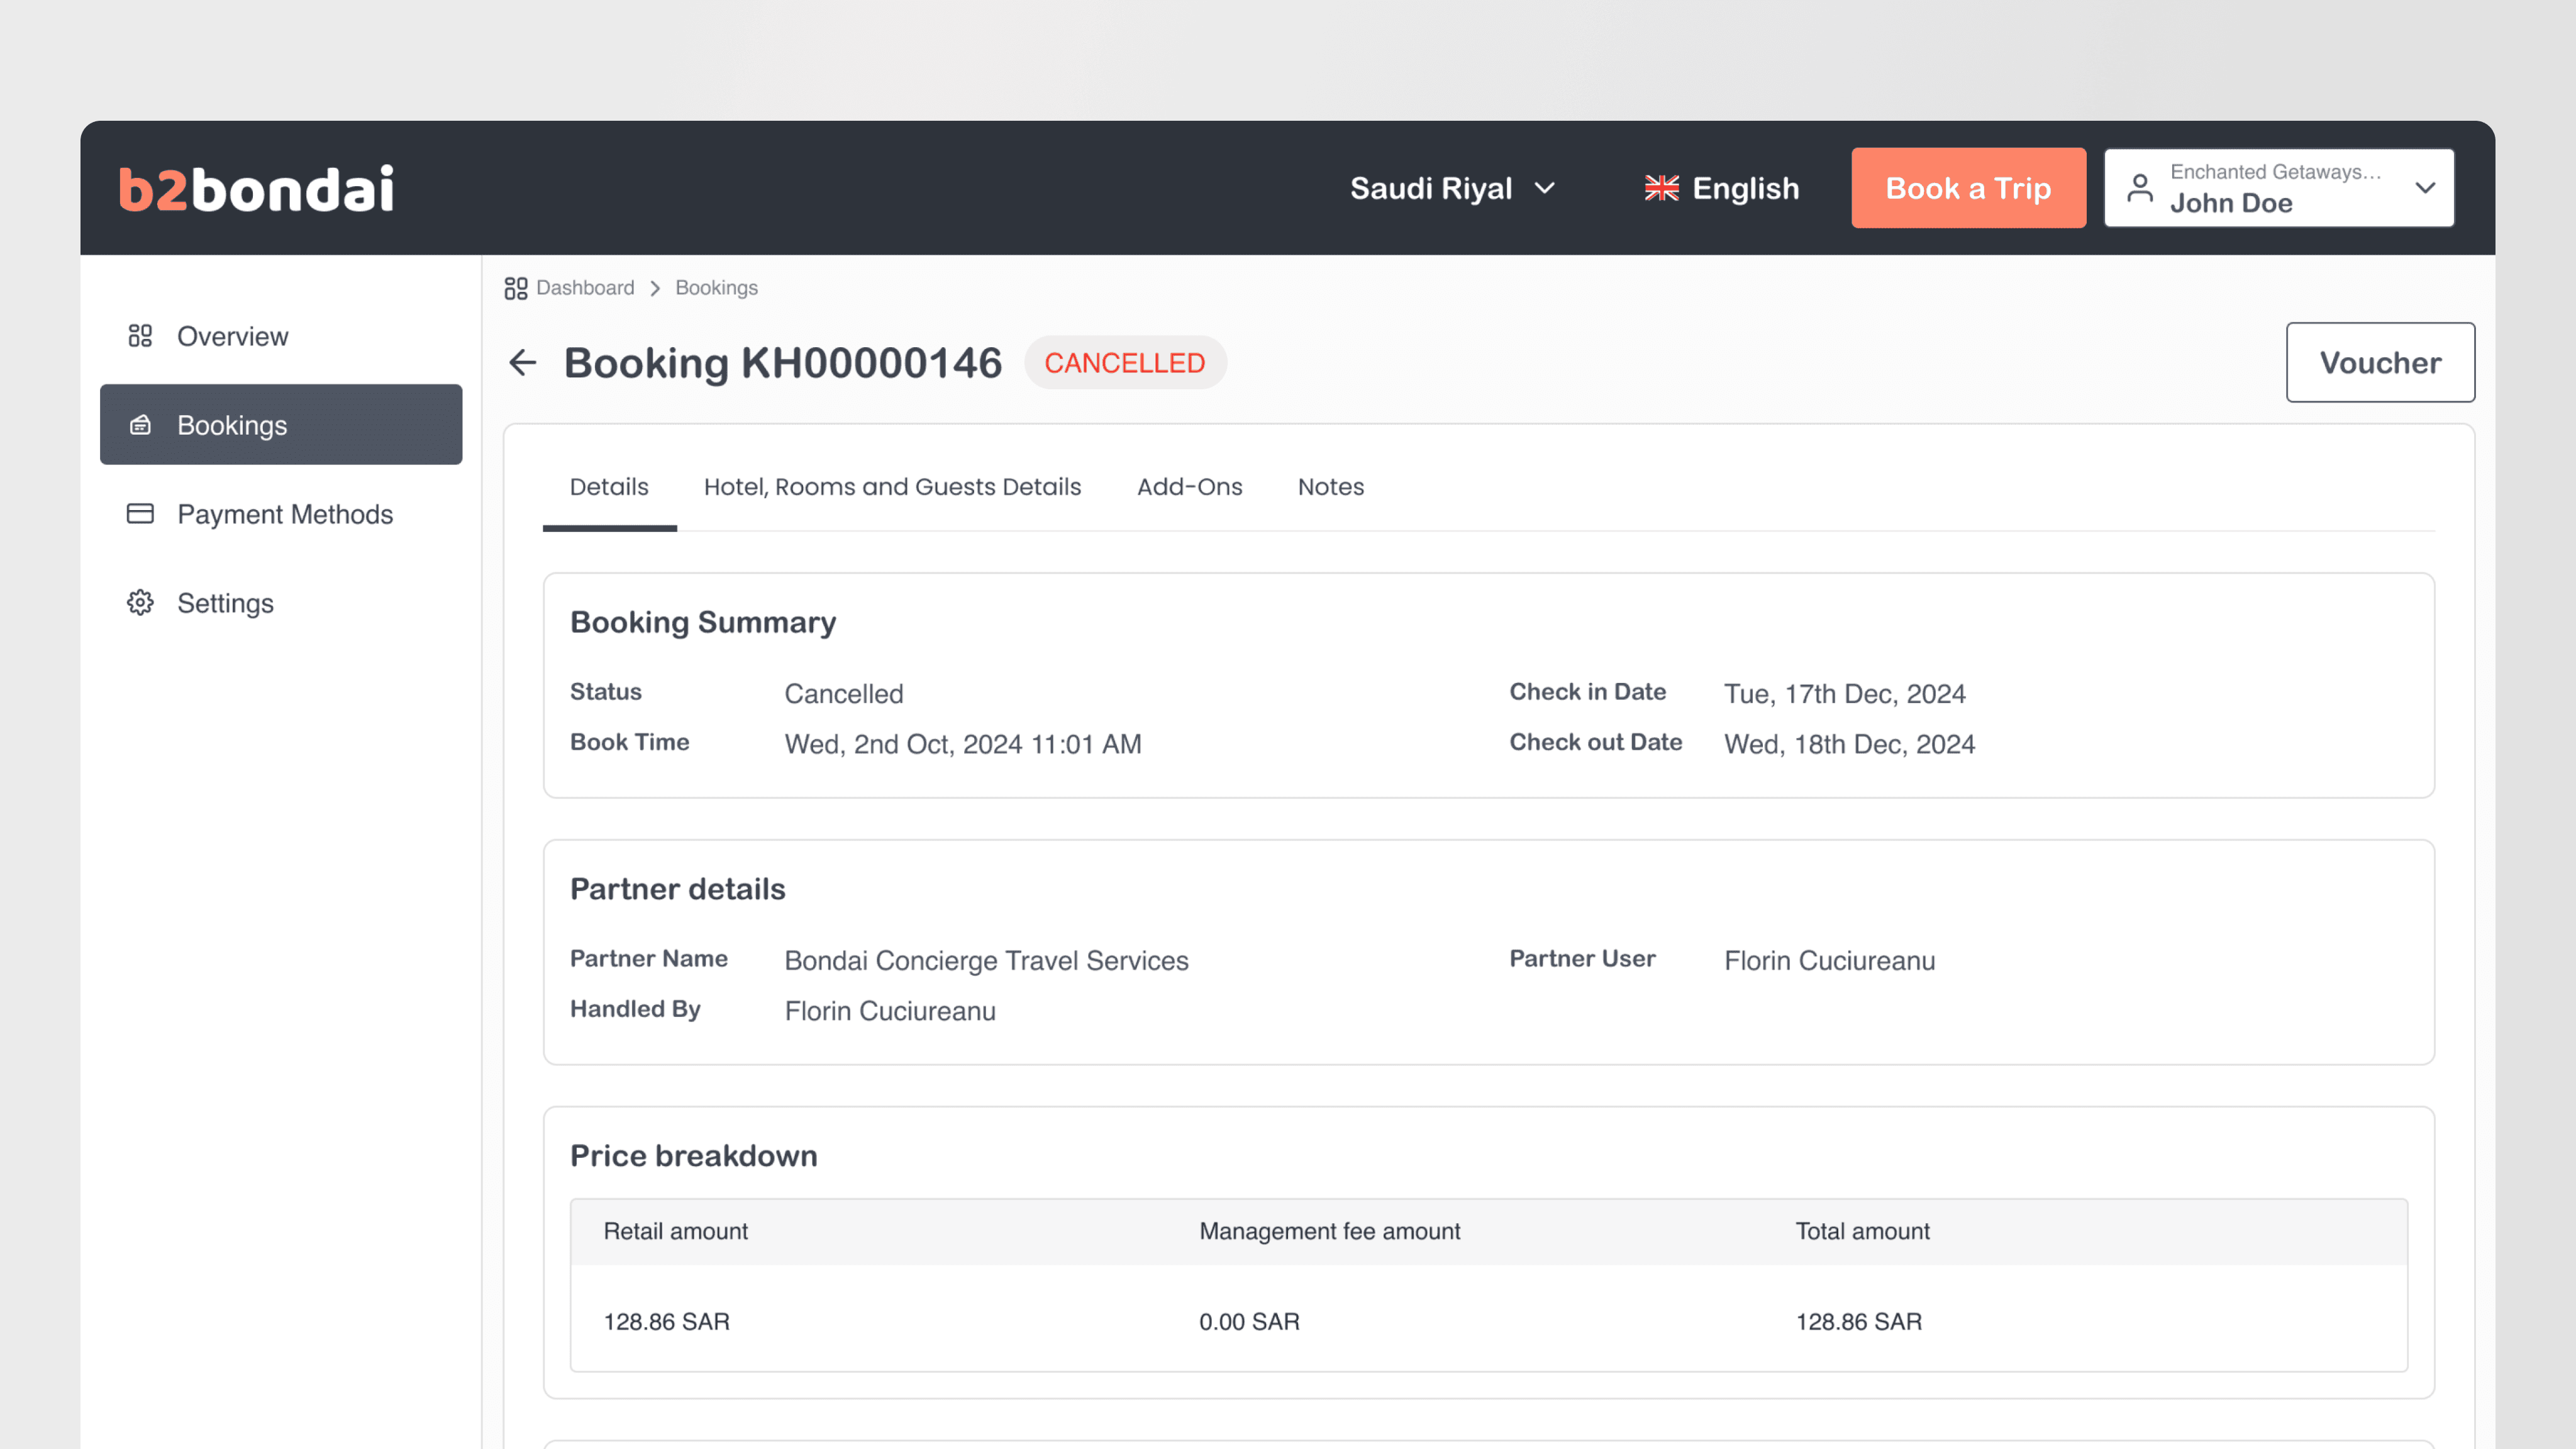2576x1449 pixels.
Task: Click the Payment Methods card icon
Action: [140, 514]
